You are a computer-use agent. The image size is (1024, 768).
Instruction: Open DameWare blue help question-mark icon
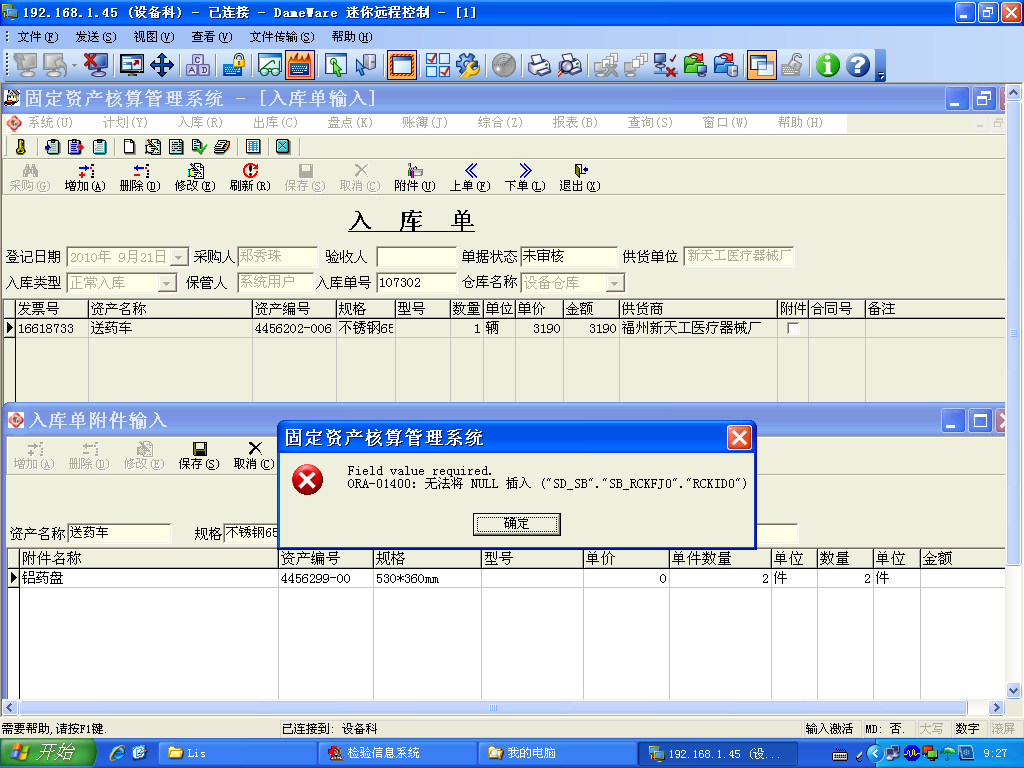[858, 65]
